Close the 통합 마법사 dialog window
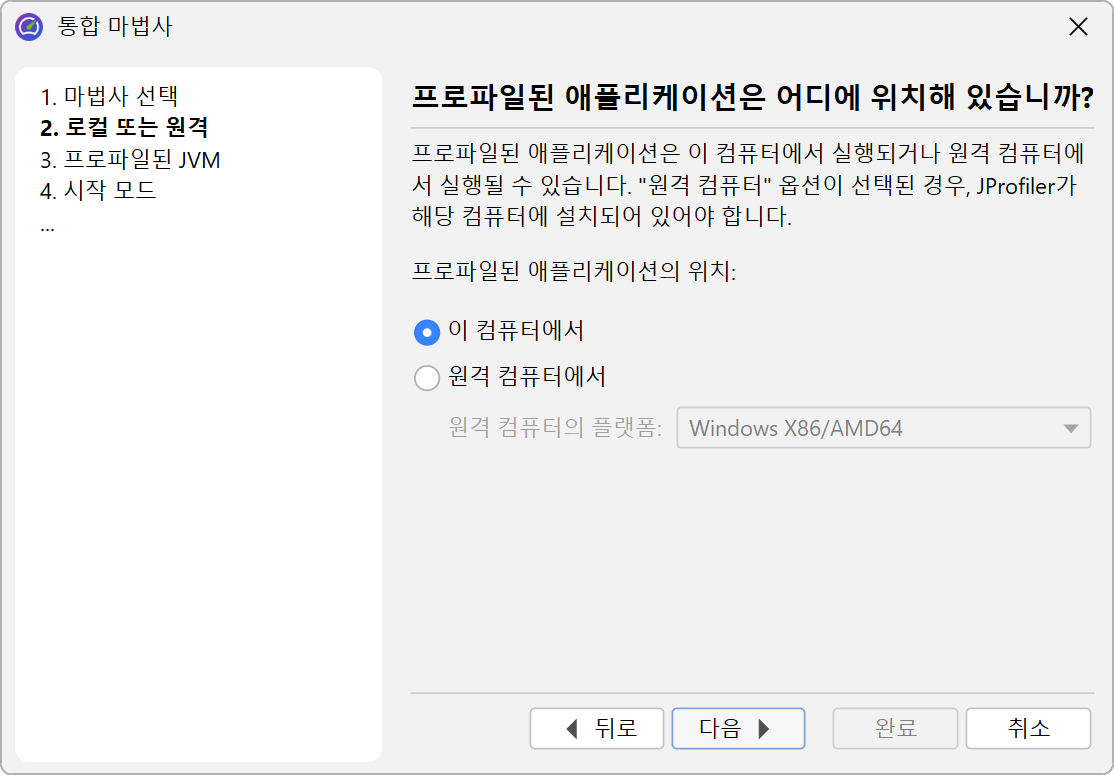 tap(1078, 27)
